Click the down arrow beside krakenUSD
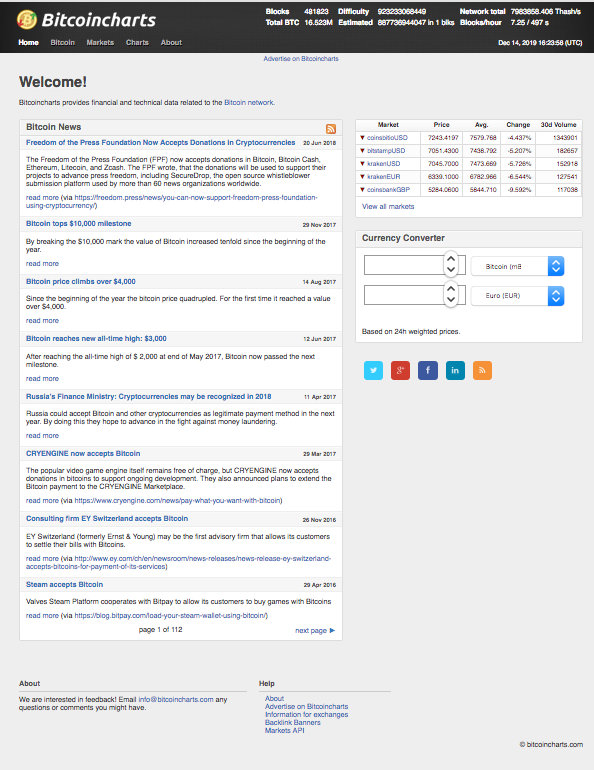 tap(362, 164)
